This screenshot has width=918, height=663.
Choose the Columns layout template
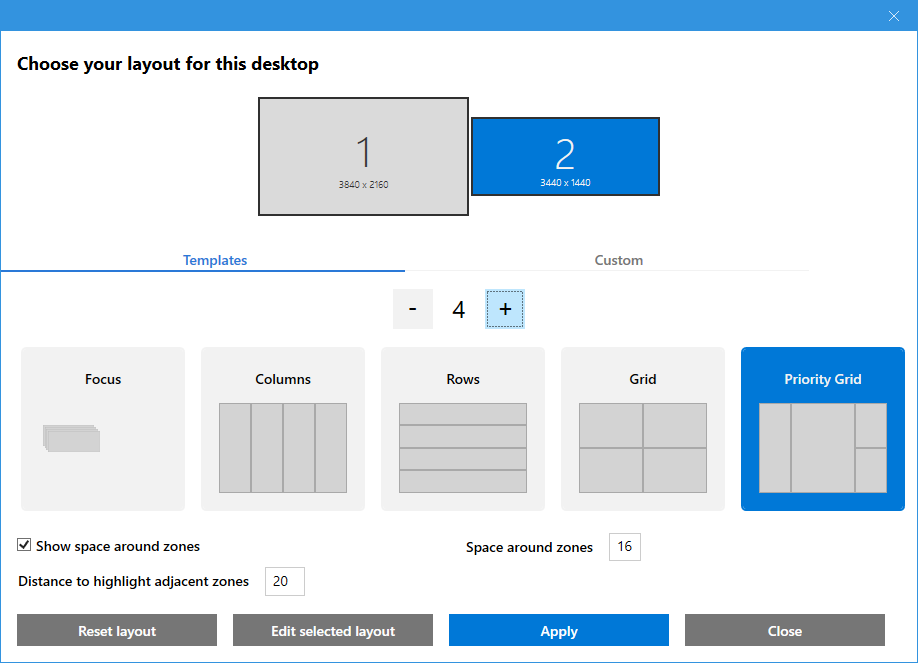[283, 429]
